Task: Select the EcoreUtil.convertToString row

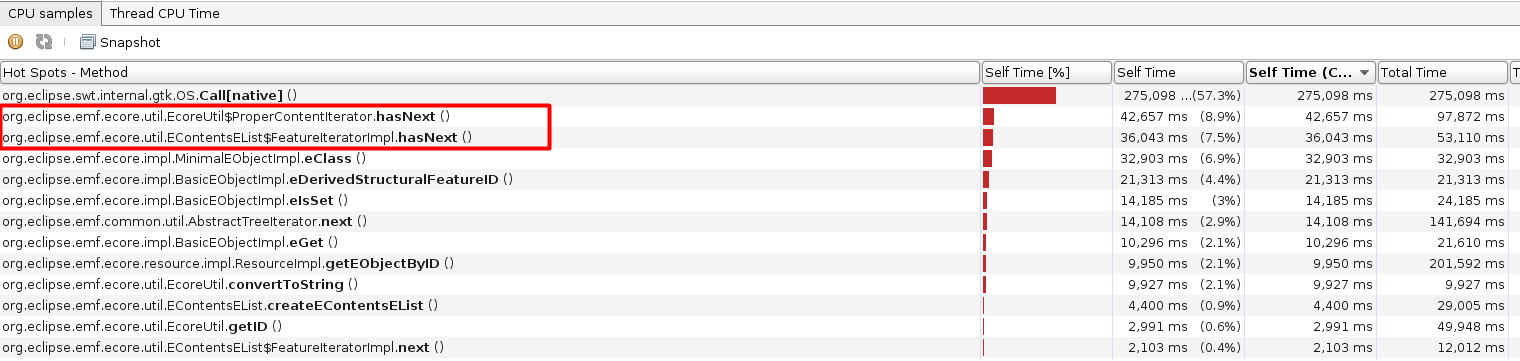Action: pos(760,284)
